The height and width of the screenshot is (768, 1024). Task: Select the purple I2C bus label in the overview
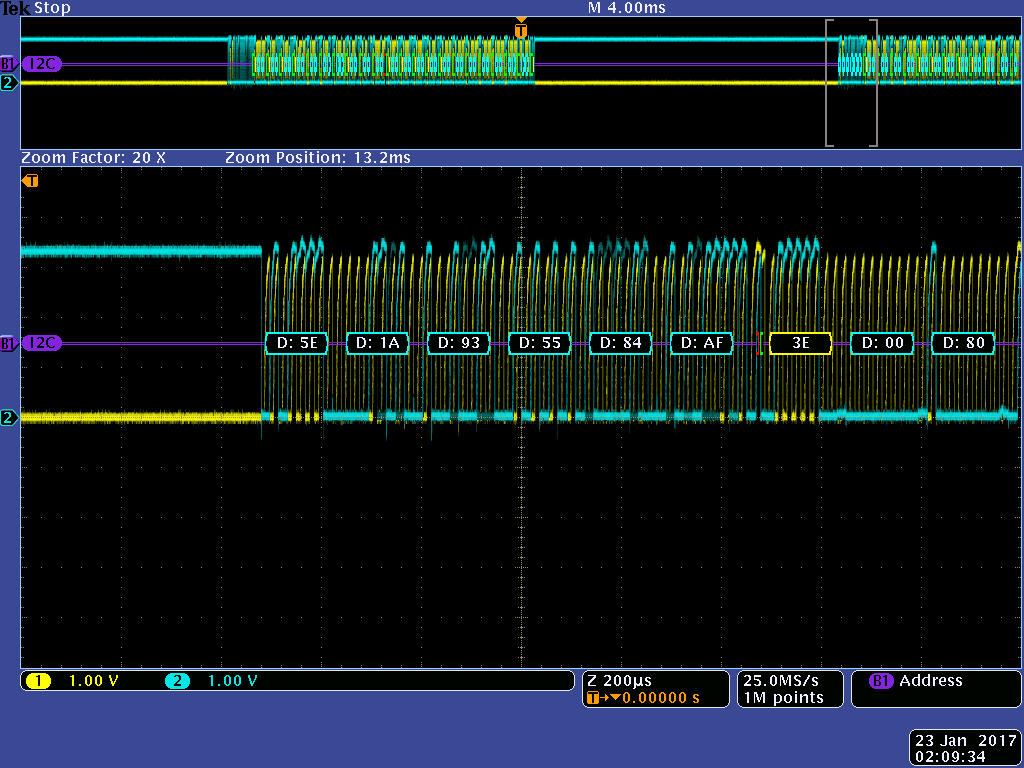click(42, 64)
